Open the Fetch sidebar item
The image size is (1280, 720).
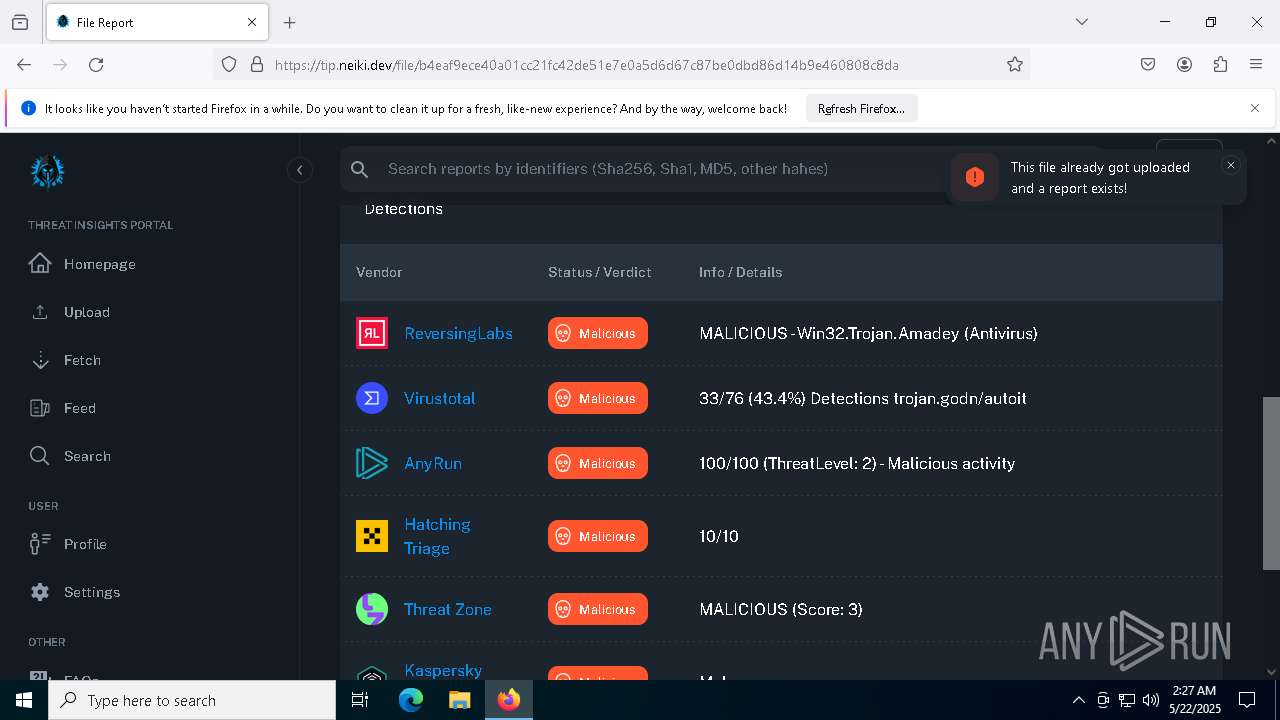65,360
